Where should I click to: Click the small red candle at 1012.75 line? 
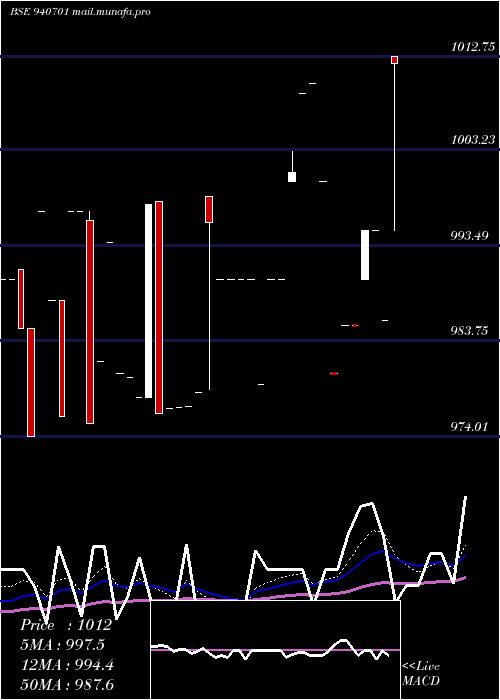[395, 60]
